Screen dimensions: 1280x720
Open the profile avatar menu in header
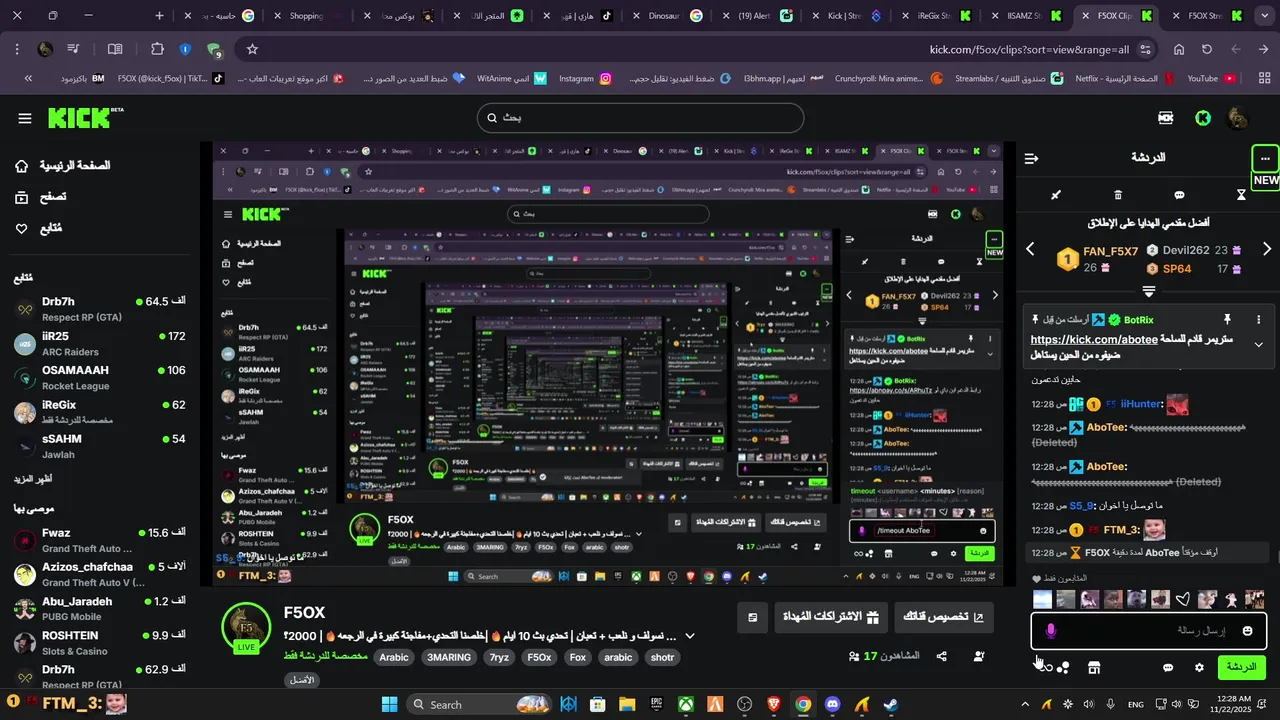(x=1238, y=118)
